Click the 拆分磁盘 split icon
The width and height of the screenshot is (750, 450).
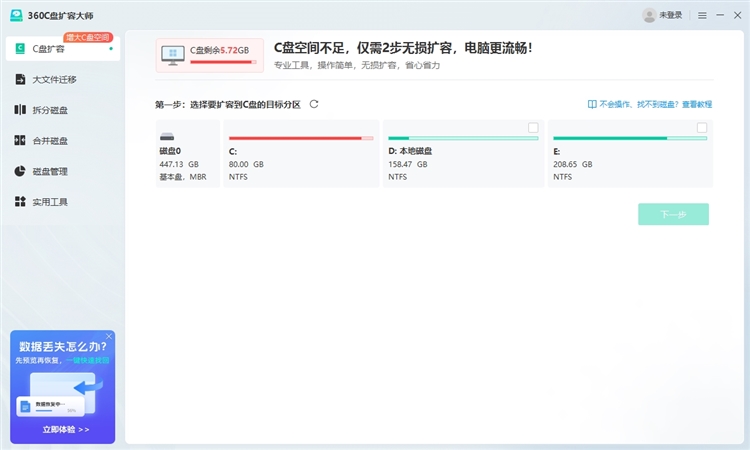tap(20, 110)
